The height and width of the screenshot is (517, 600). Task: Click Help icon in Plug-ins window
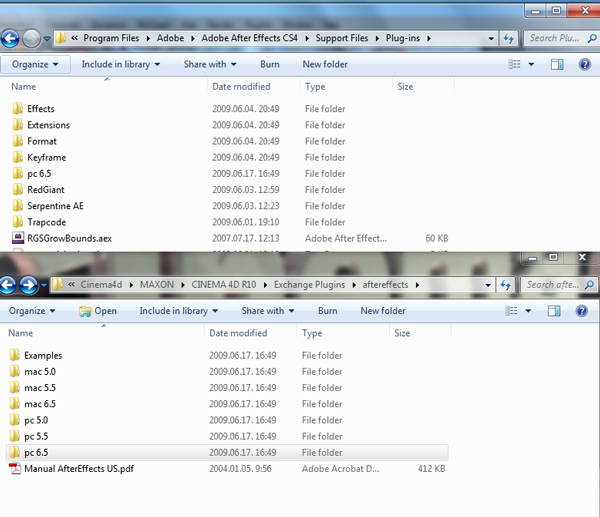[584, 64]
